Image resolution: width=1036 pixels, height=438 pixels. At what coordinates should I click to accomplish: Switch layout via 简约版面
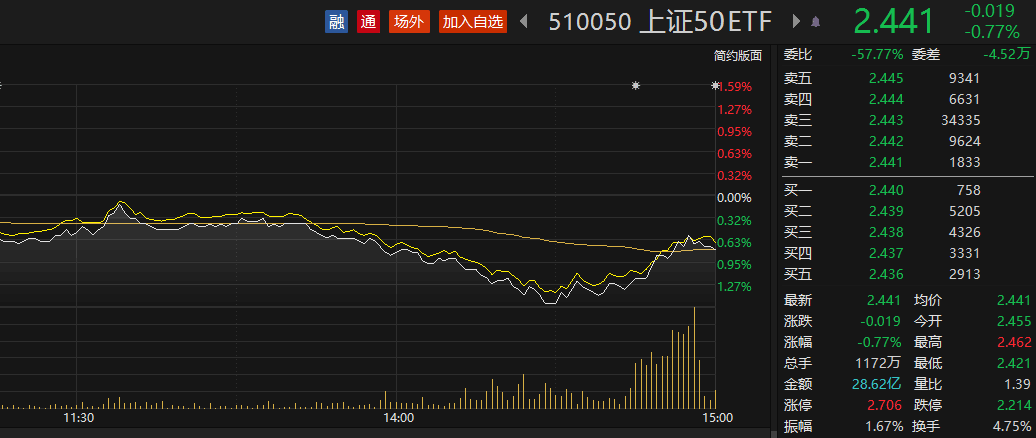point(737,56)
